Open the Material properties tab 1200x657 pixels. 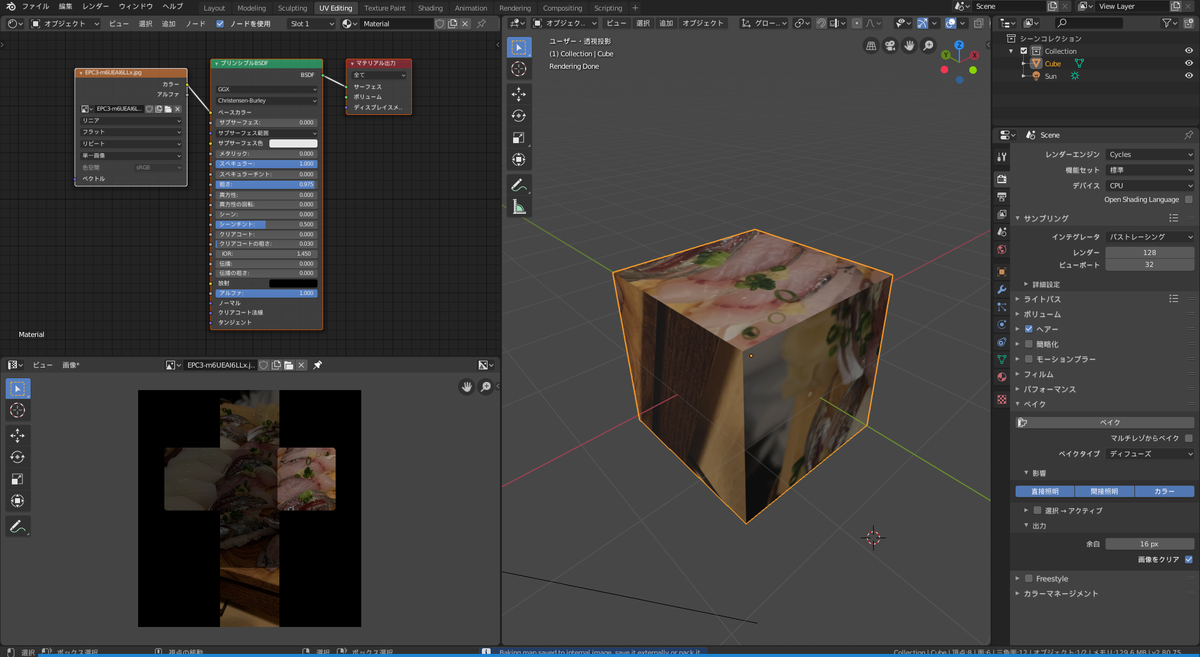coord(1002,377)
